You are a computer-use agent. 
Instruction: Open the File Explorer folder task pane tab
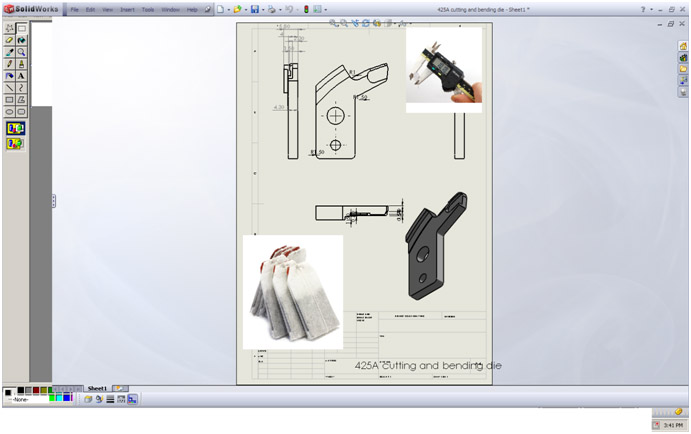(683, 69)
